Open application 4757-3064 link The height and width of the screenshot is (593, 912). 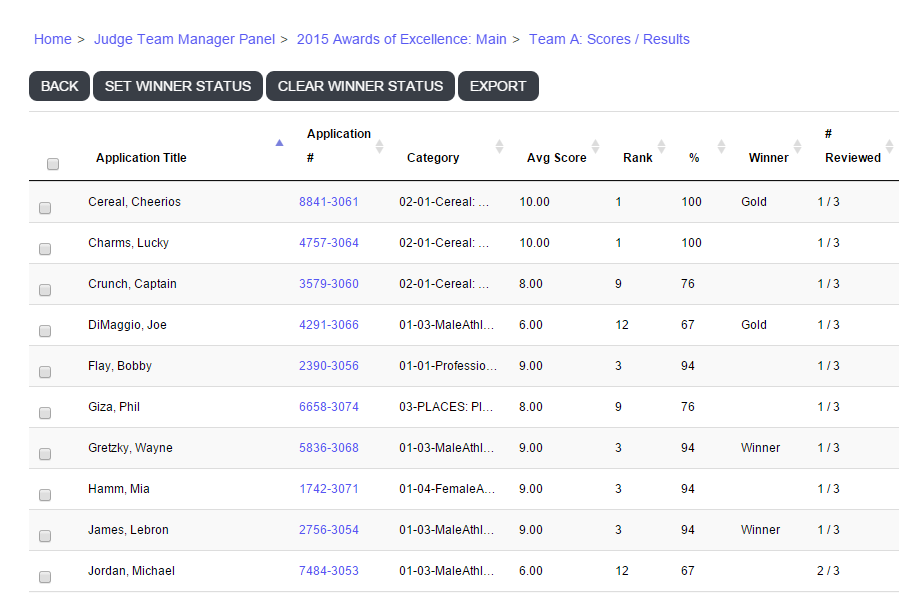tap(329, 242)
